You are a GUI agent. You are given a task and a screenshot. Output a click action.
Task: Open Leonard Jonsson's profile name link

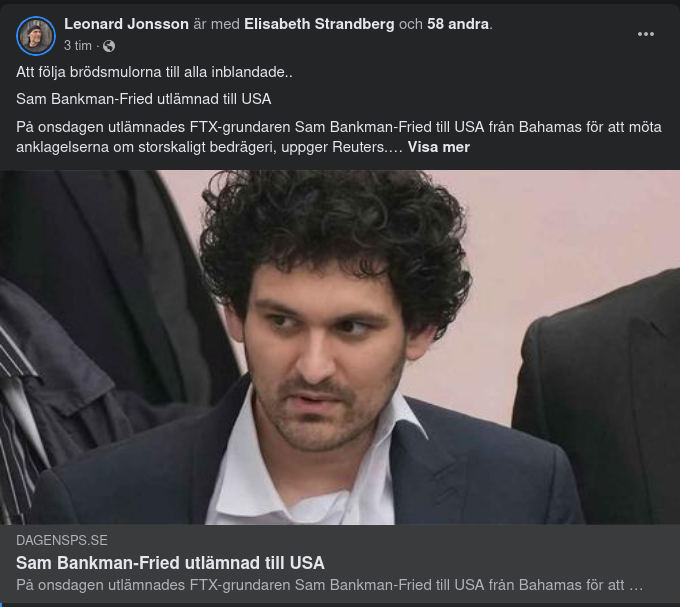click(126, 24)
